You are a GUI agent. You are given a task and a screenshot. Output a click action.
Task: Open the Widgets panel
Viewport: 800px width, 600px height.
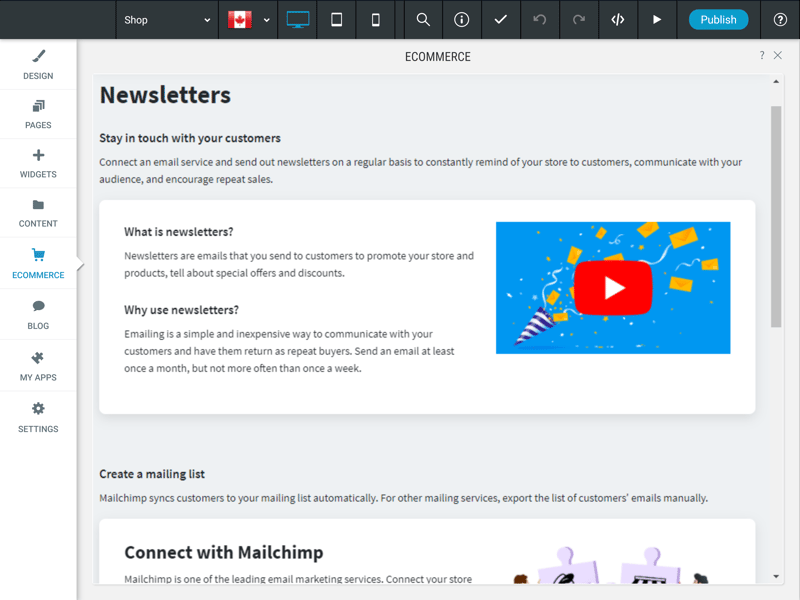click(x=38, y=164)
